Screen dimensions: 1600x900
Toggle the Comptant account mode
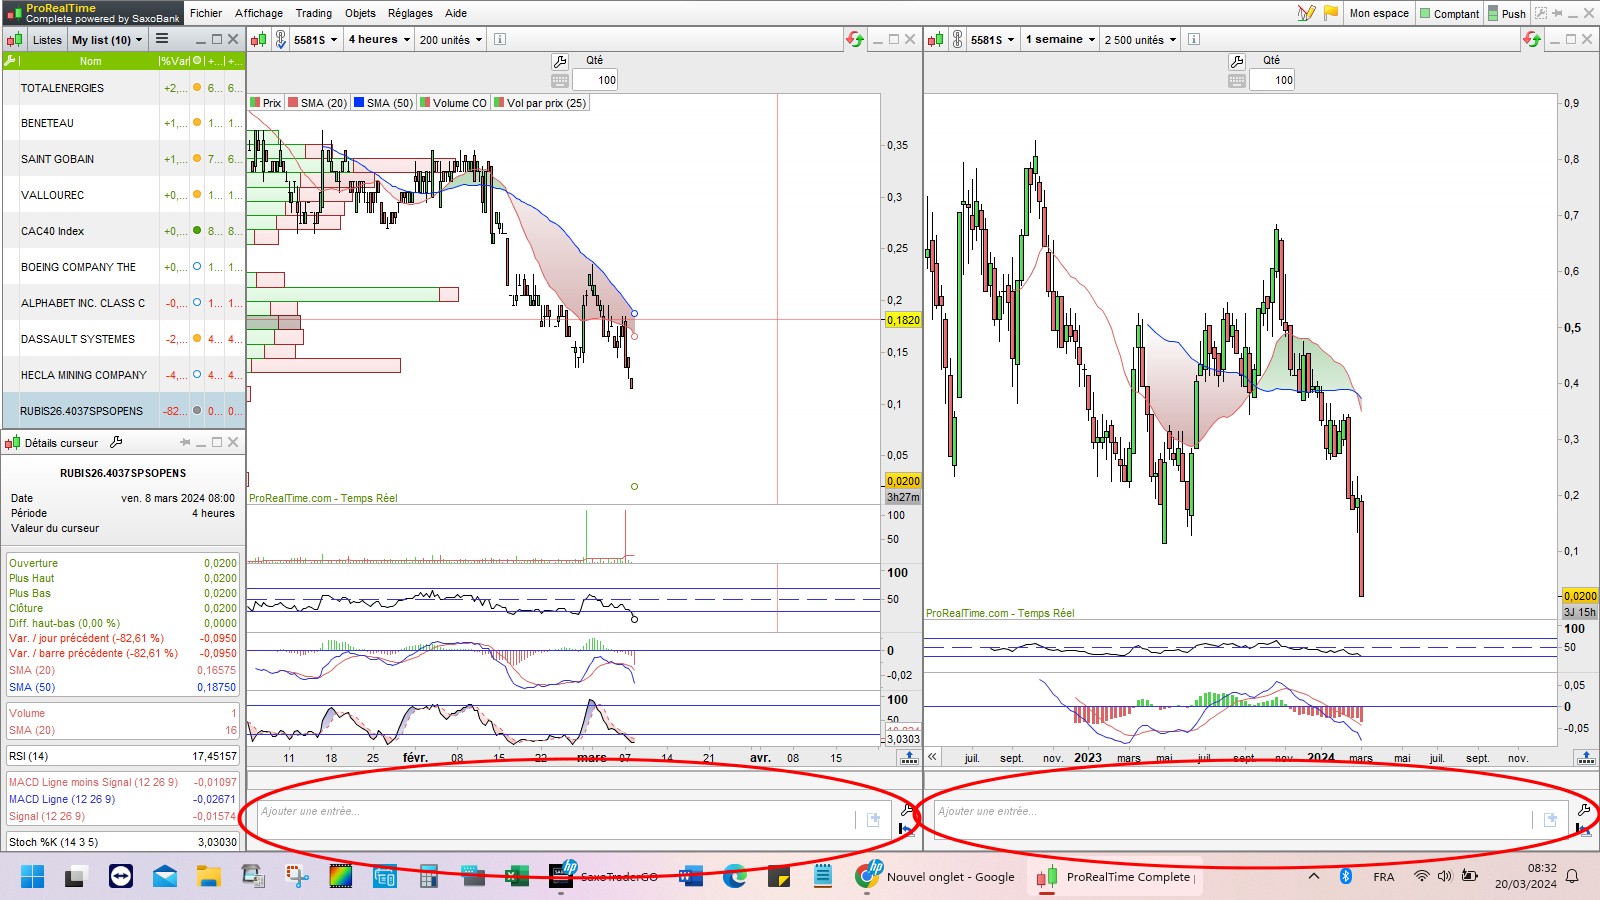tap(1449, 13)
